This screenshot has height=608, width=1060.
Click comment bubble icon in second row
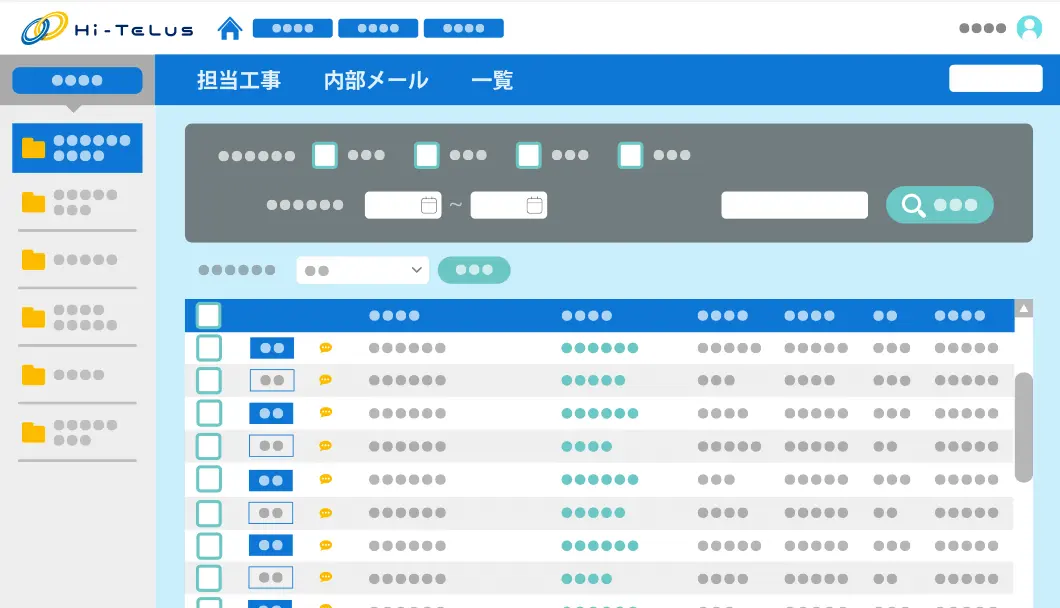pyautogui.click(x=326, y=380)
